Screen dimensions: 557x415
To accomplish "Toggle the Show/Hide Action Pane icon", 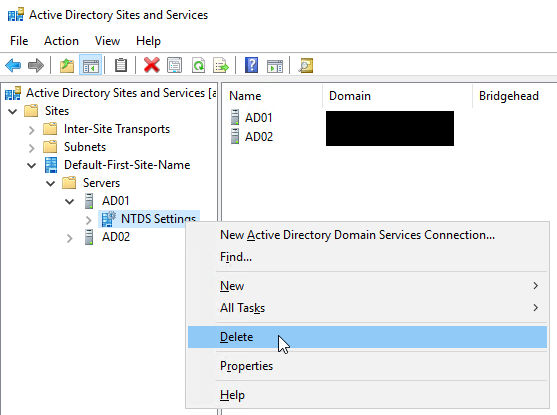I will (x=275, y=66).
